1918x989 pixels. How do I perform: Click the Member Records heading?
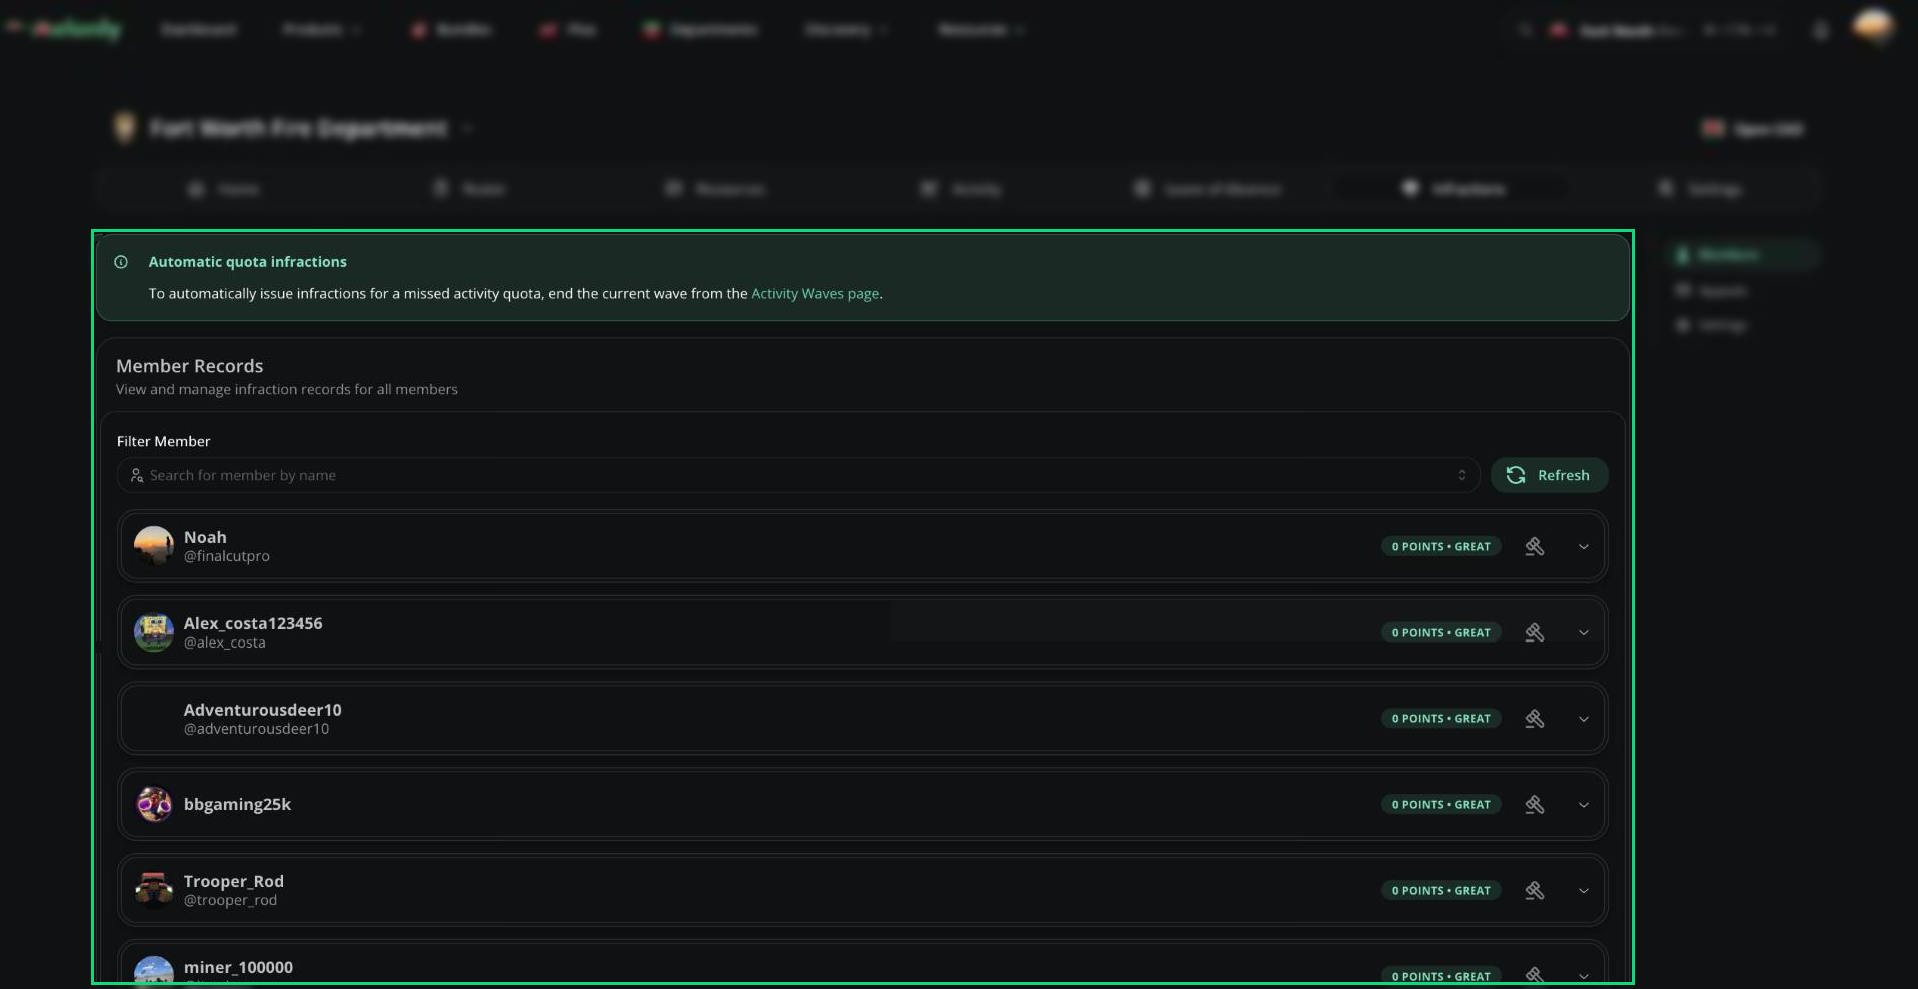pyautogui.click(x=190, y=366)
